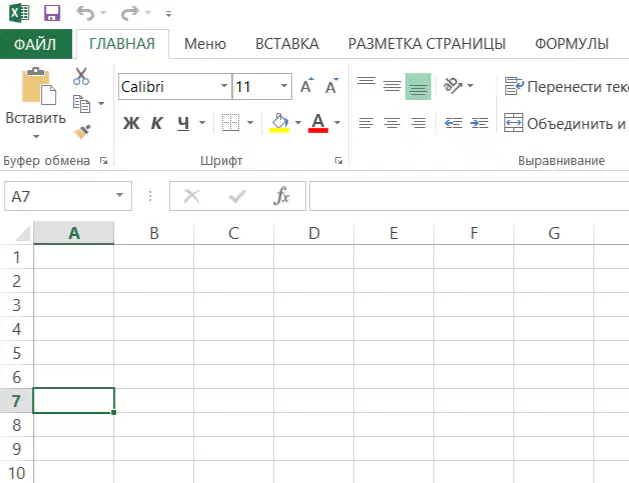Open the Customize Quick Access Toolbar dropdown
Image resolution: width=629 pixels, height=483 pixels.
click(168, 14)
